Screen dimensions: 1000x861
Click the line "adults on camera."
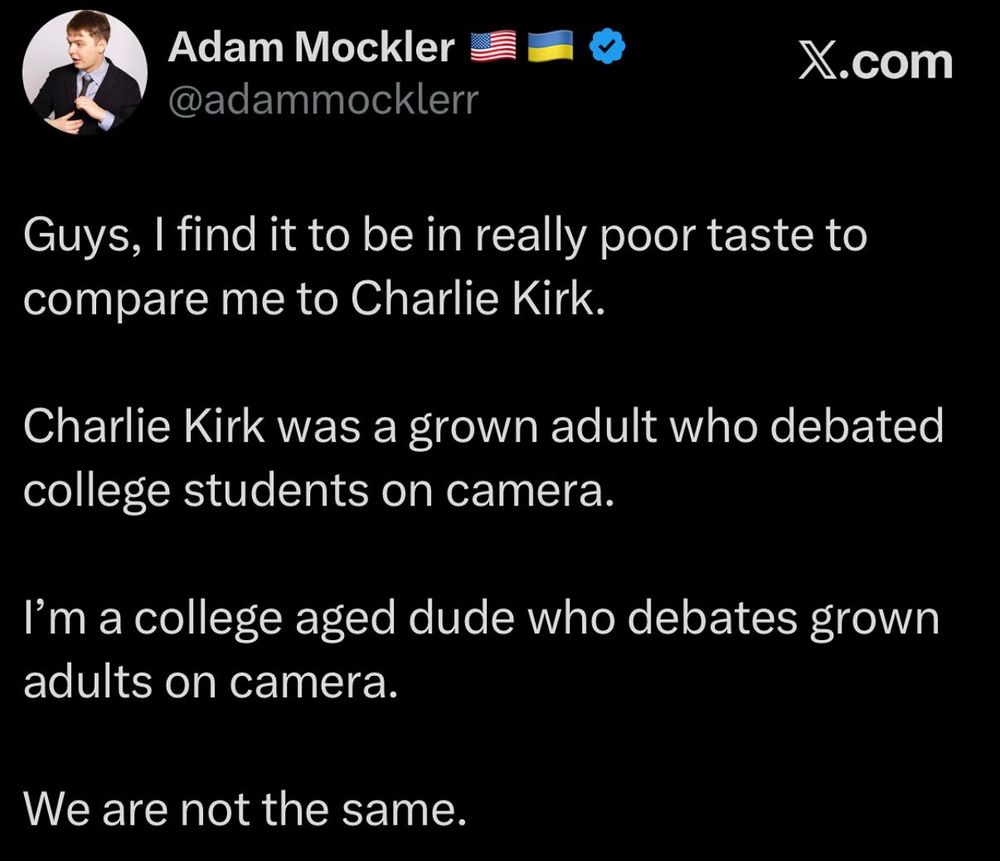click(210, 681)
